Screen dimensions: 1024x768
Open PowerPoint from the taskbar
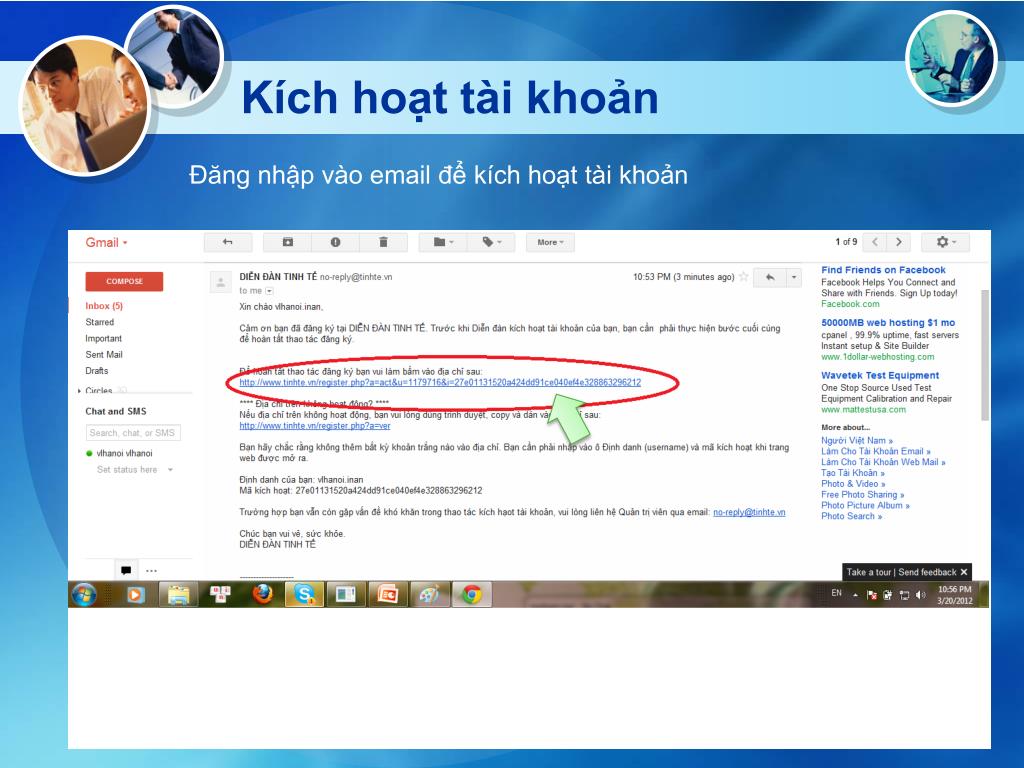388,595
